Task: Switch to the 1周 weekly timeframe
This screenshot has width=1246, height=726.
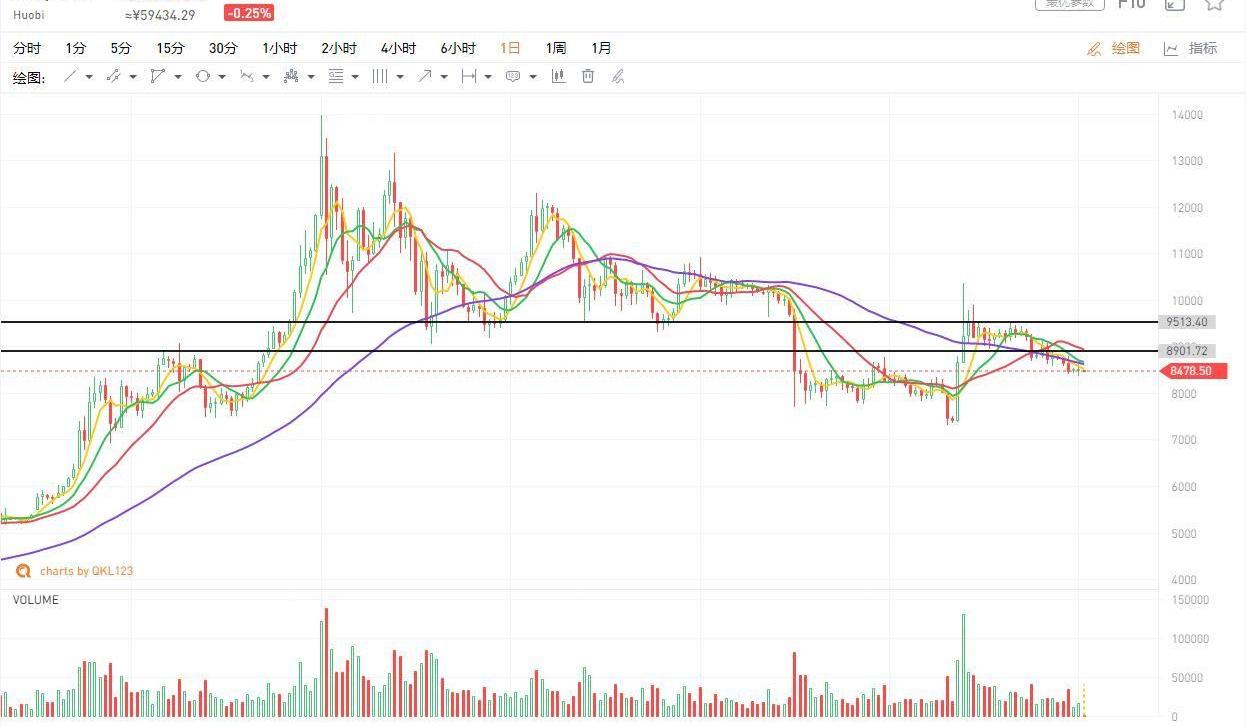Action: pyautogui.click(x=556, y=48)
